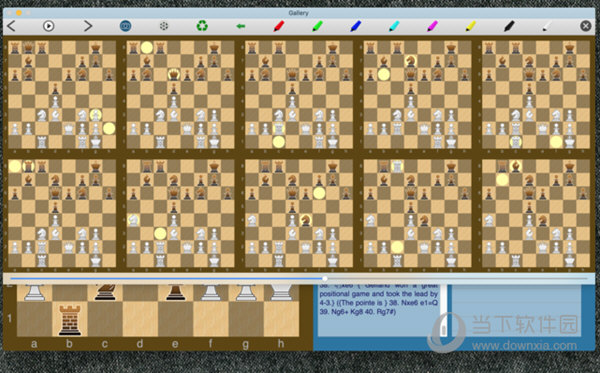Viewport: 600px width, 373px height.
Task: Open the second board thumbnail in top row
Action: click(x=180, y=94)
